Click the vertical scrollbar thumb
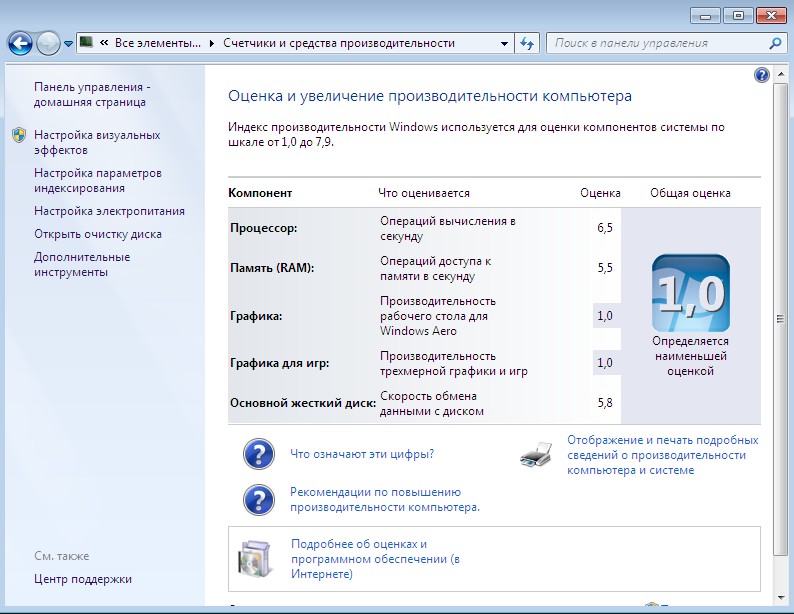This screenshot has width=794, height=614. [780, 319]
